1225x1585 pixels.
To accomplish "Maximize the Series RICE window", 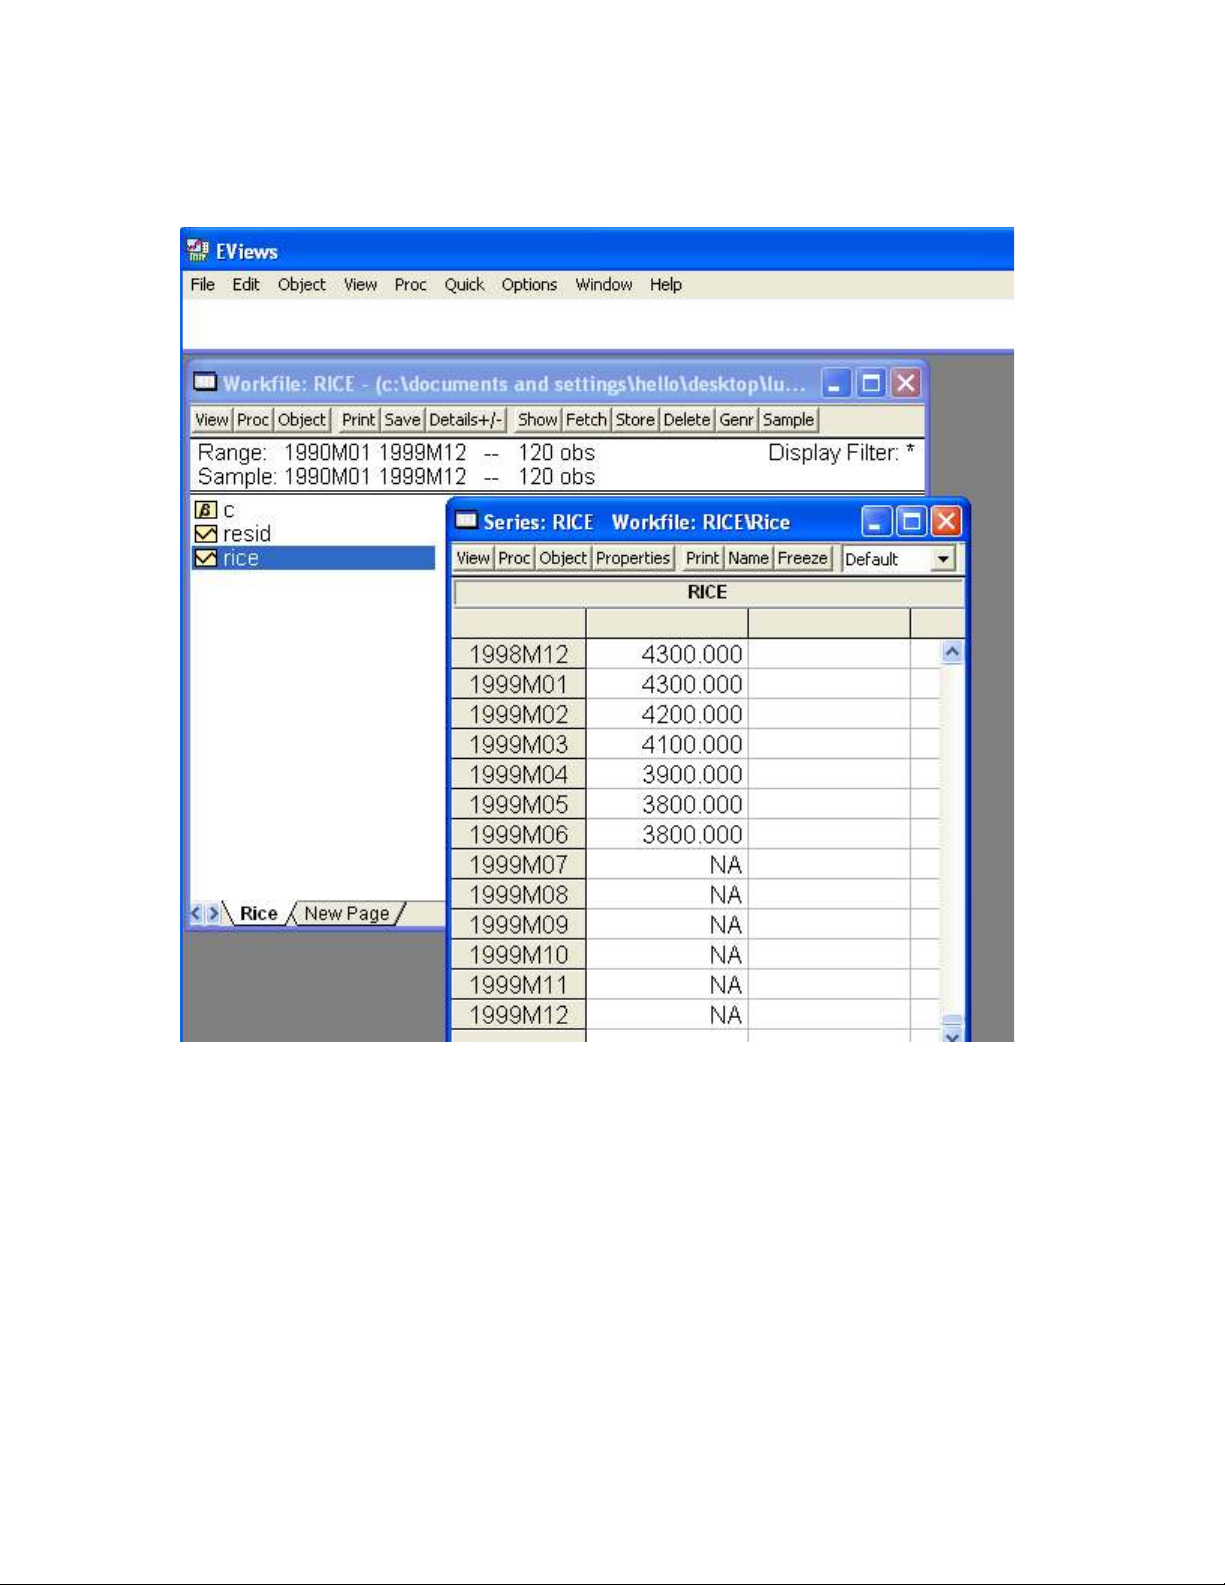I will click(911, 521).
